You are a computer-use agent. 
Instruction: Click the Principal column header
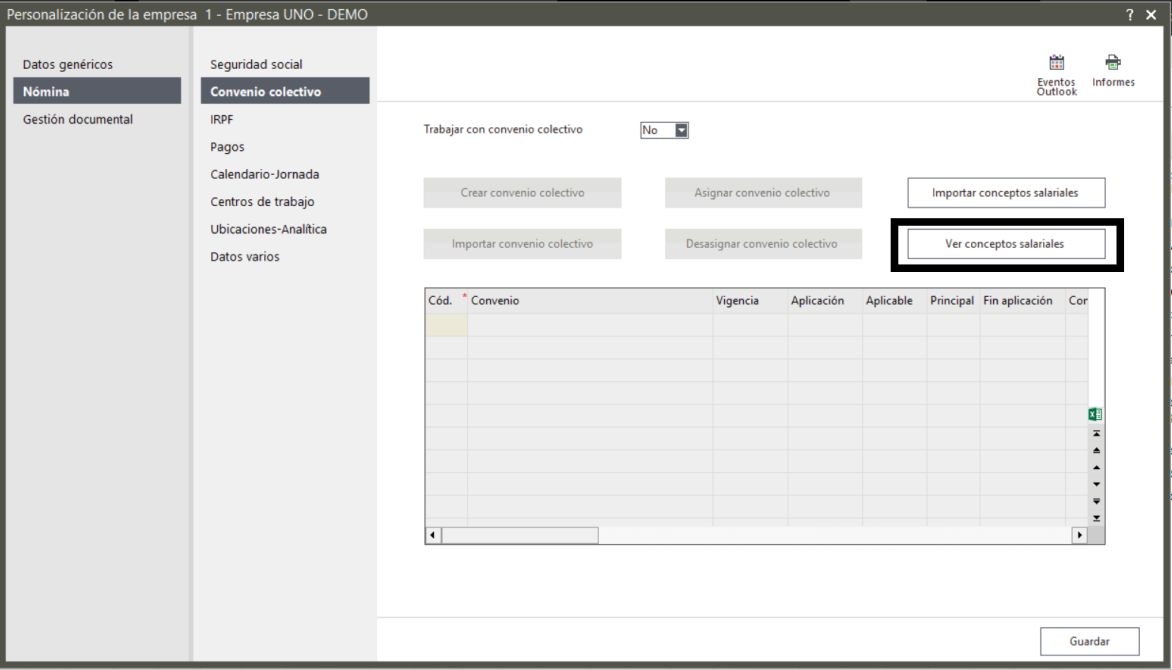point(953,301)
